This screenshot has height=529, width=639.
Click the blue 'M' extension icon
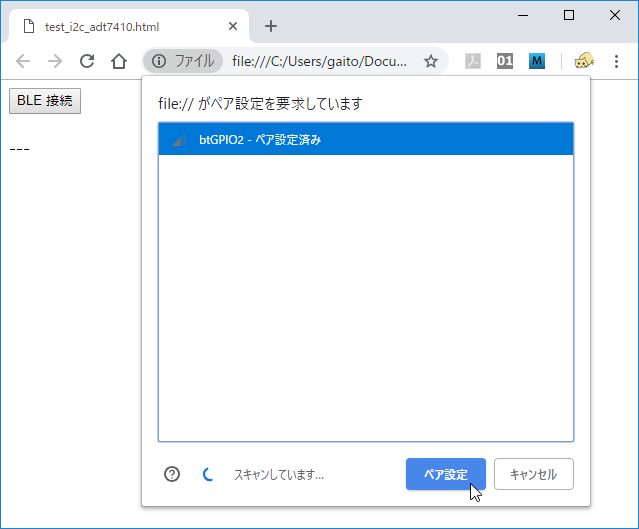tap(537, 61)
